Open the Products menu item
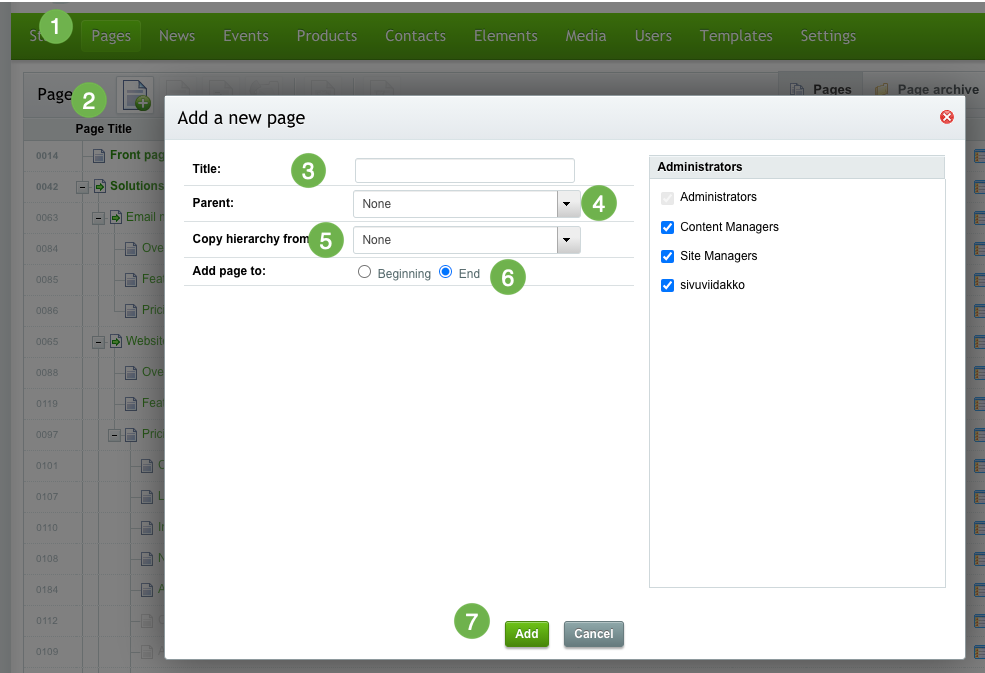This screenshot has width=985, height=673. pos(327,36)
